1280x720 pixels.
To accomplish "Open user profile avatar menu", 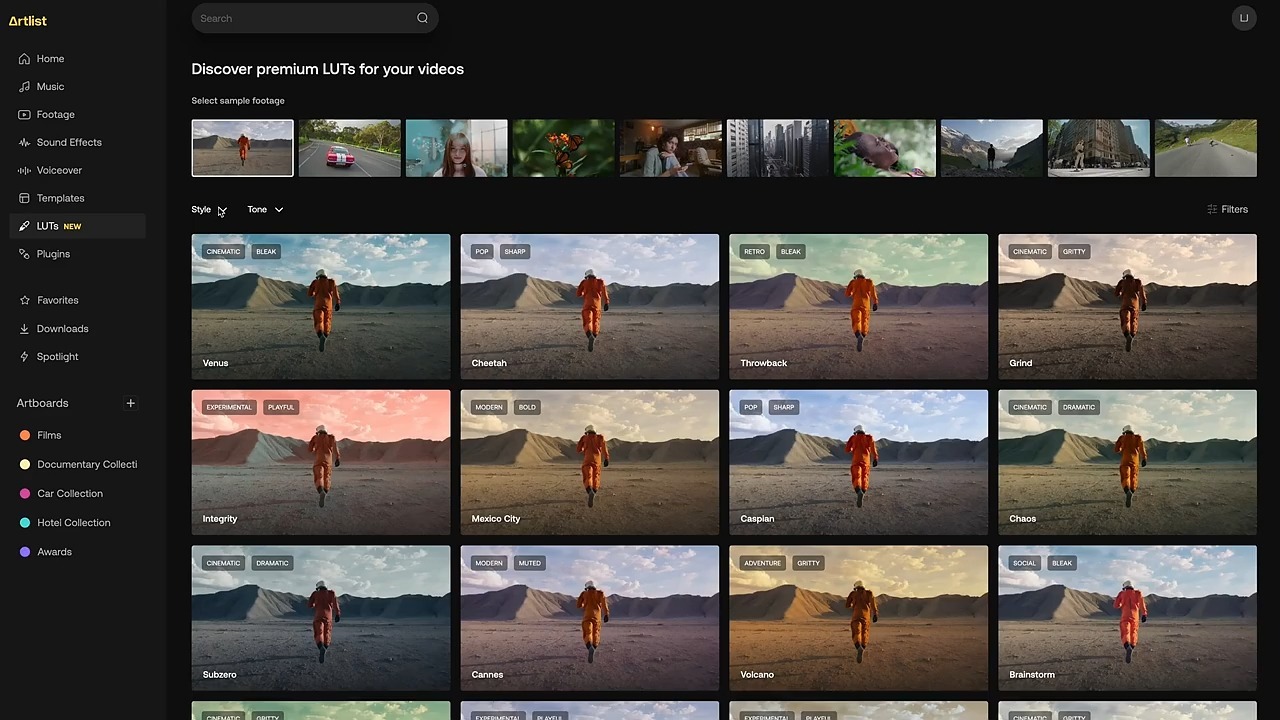I will coord(1244,18).
